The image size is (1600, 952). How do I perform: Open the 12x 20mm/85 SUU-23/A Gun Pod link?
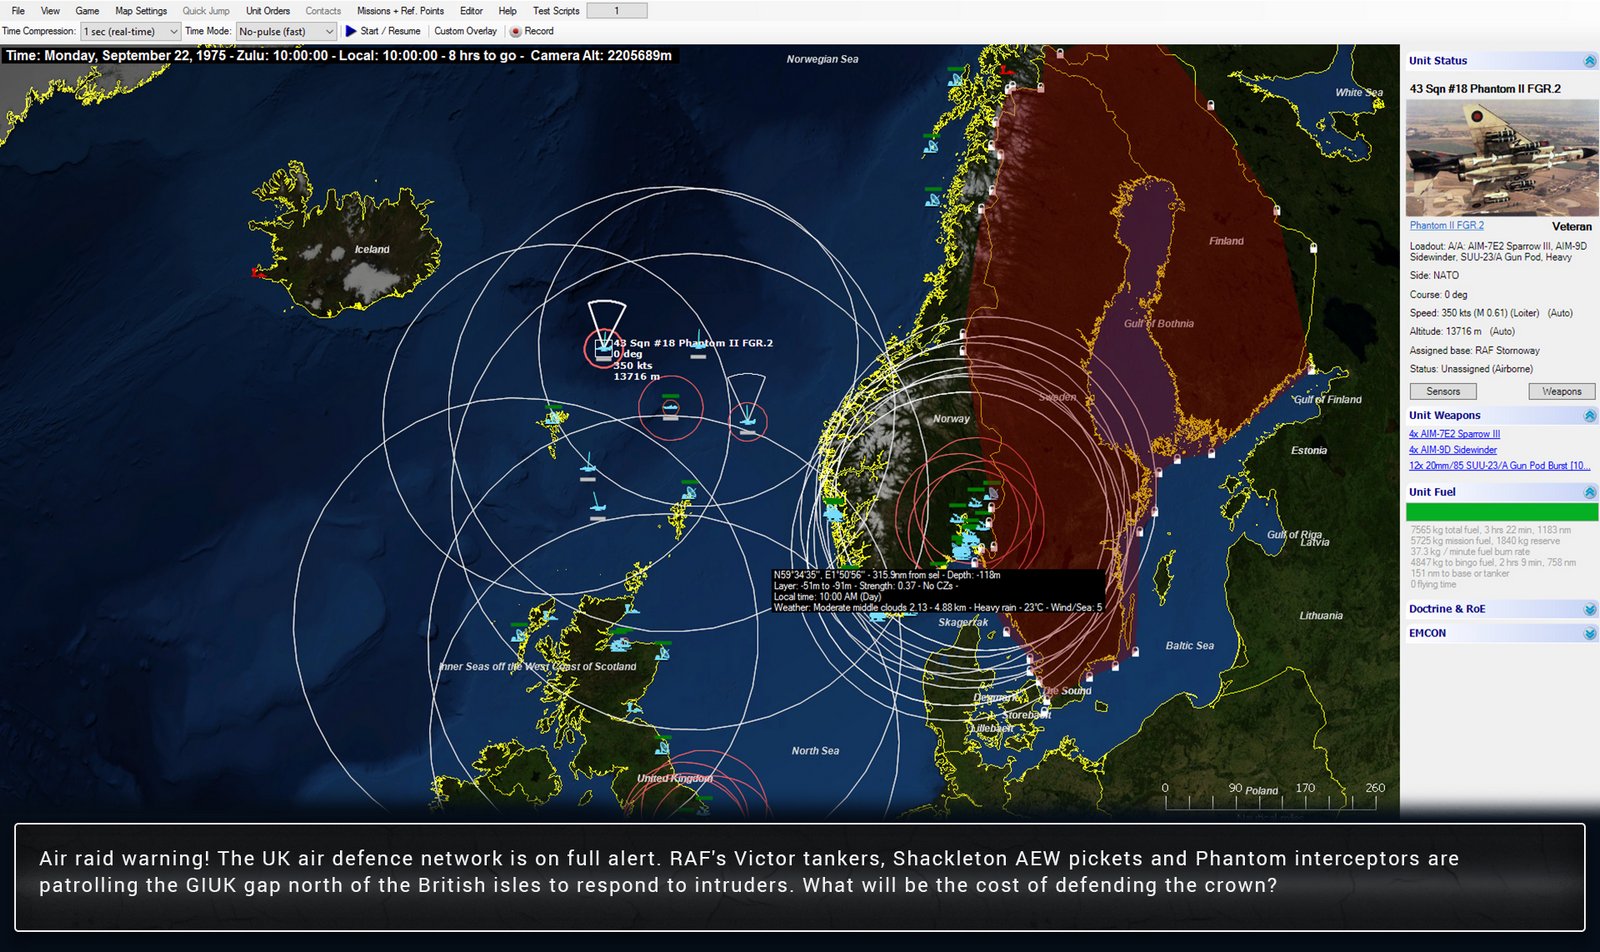(x=1499, y=466)
